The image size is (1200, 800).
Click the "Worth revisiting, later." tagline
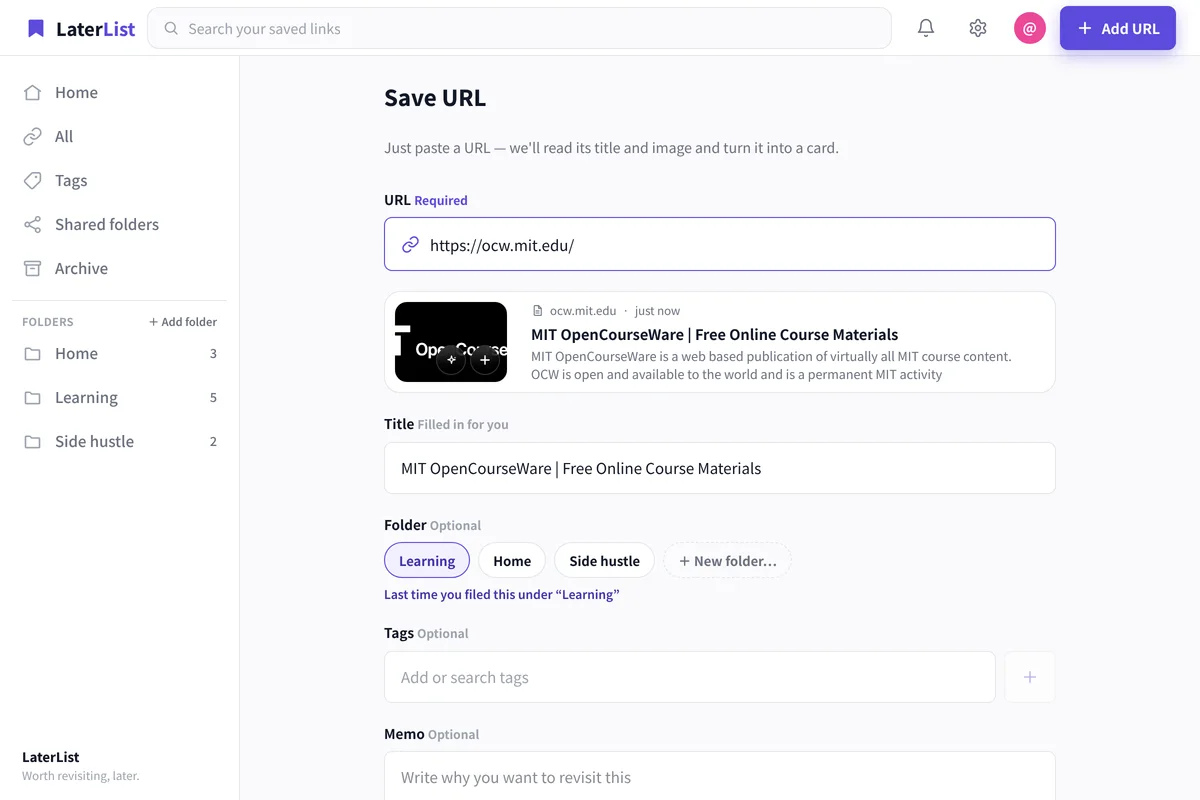tap(81, 776)
